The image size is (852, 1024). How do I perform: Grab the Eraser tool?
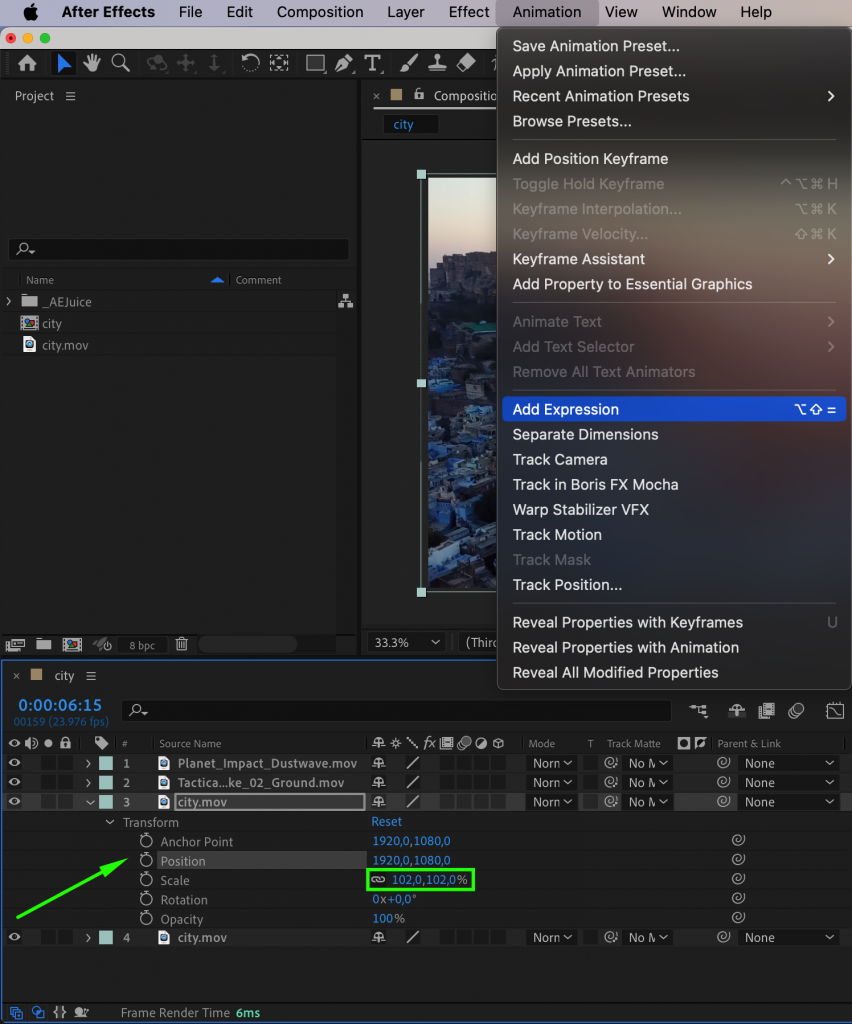(x=466, y=63)
